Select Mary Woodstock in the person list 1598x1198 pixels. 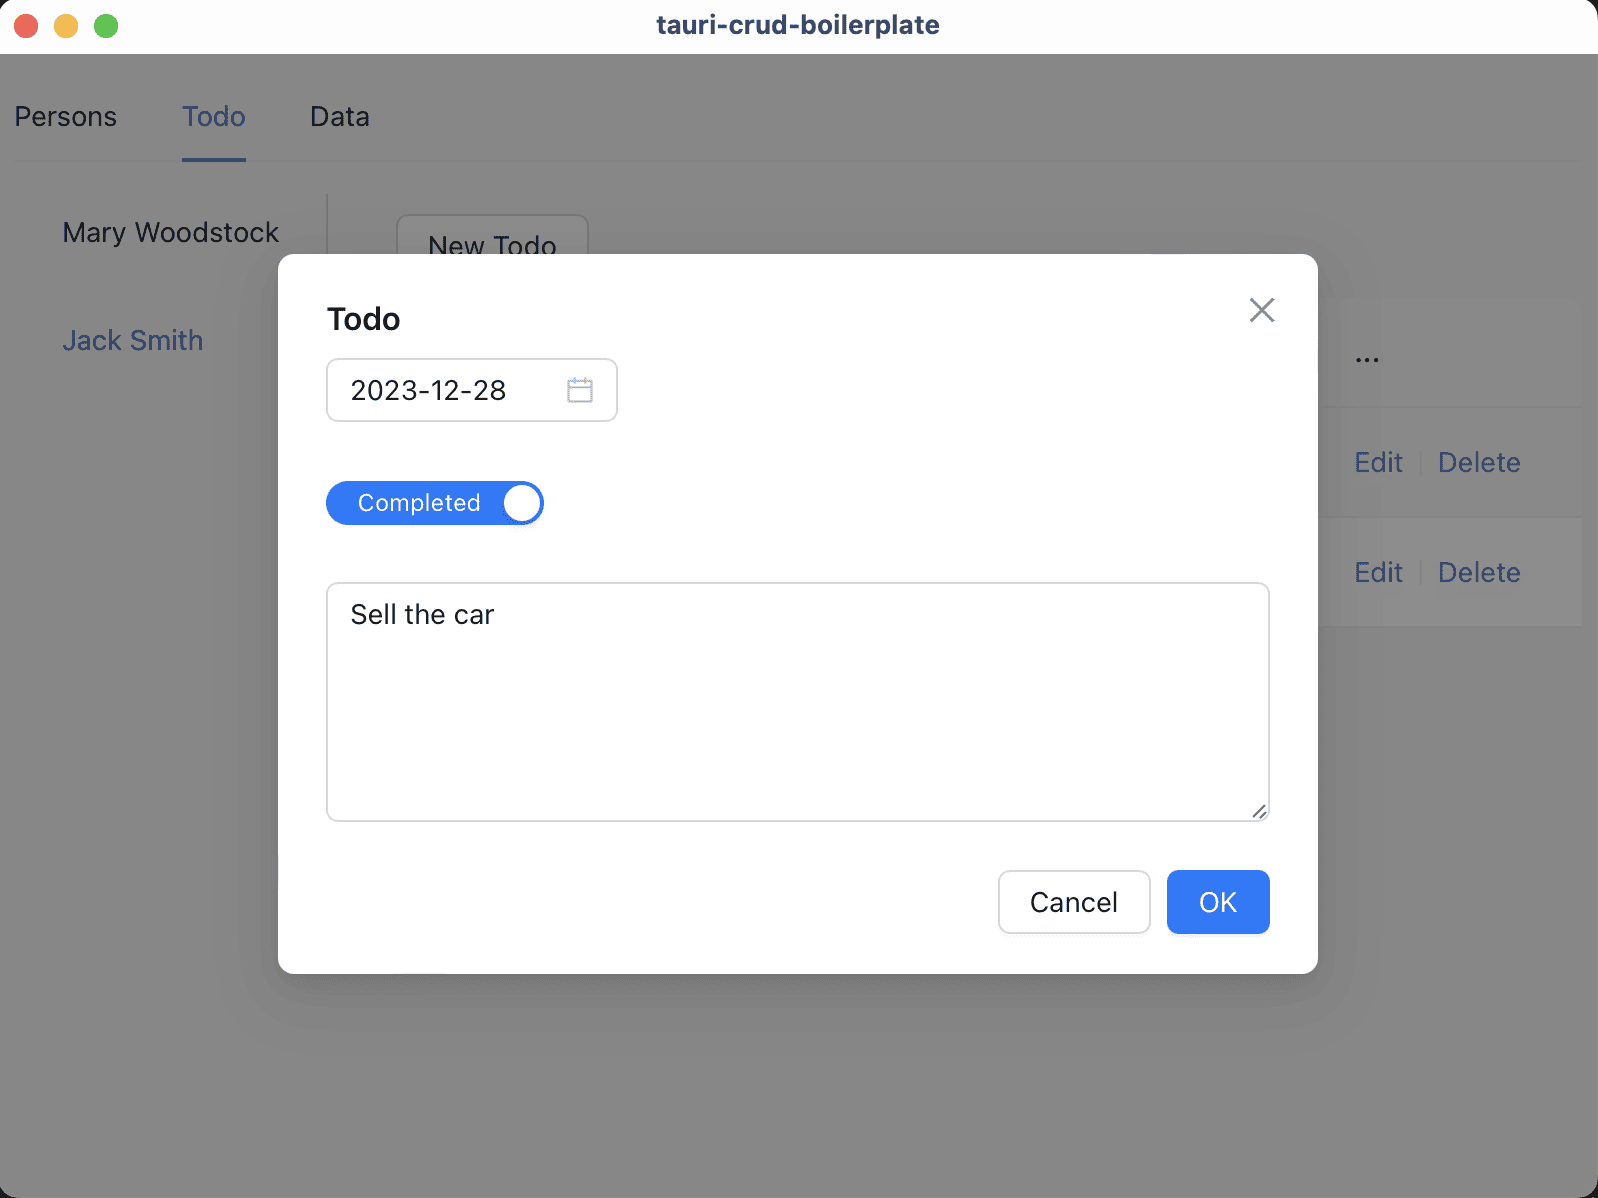click(x=170, y=233)
